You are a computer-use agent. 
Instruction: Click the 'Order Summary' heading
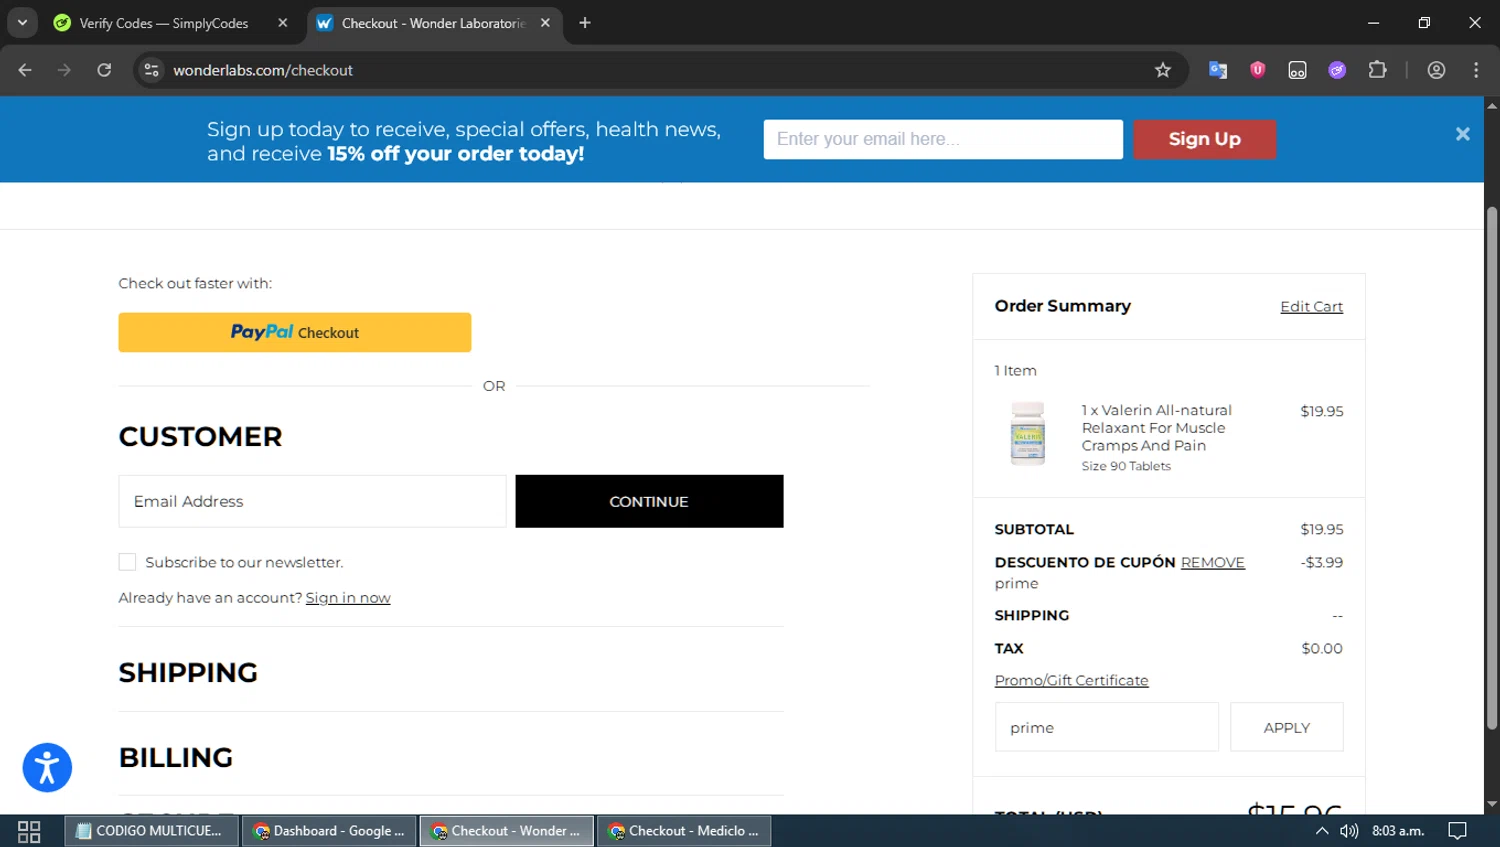(1062, 306)
